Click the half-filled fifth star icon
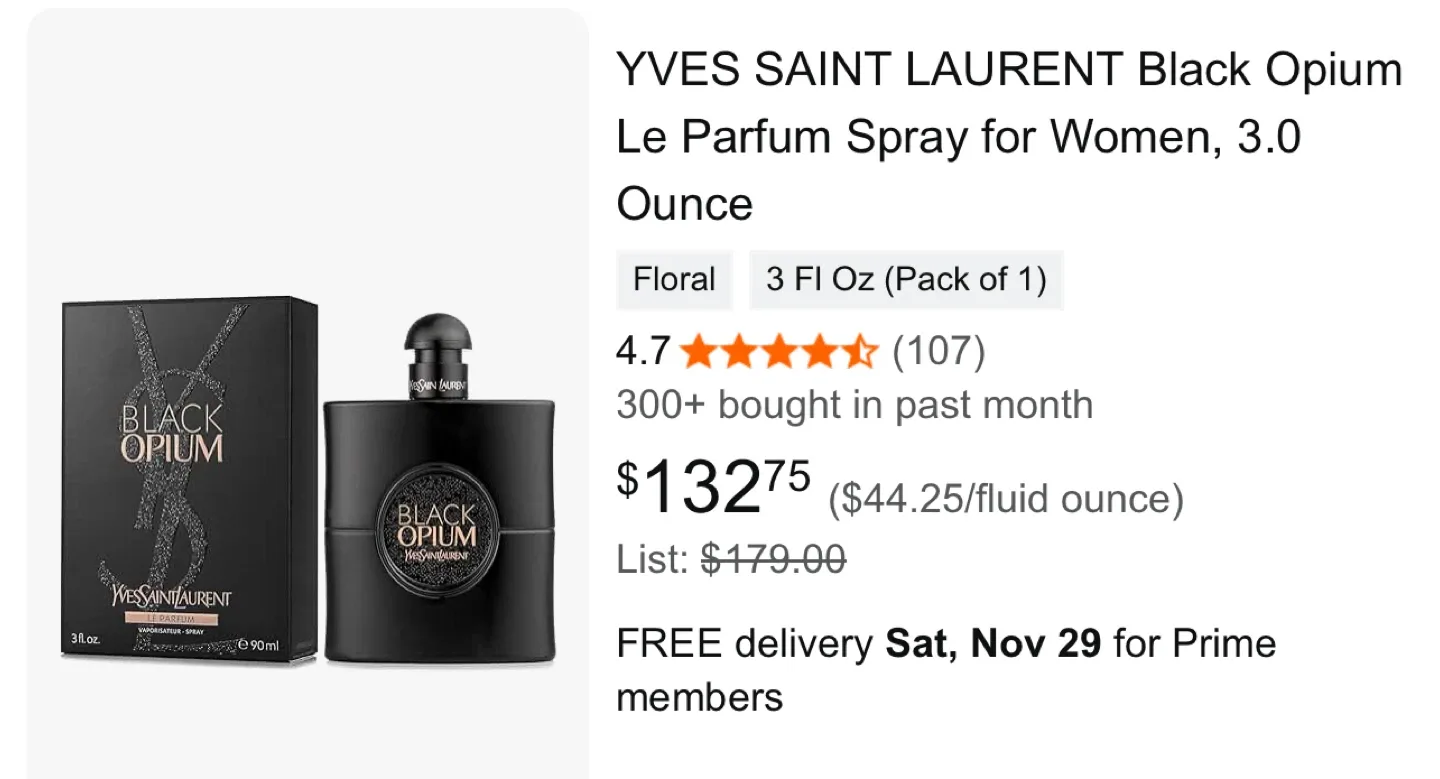 [x=862, y=352]
